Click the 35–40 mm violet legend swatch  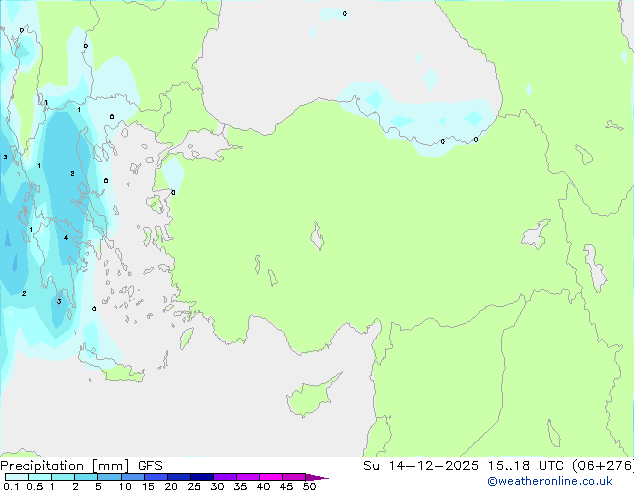coord(247,477)
